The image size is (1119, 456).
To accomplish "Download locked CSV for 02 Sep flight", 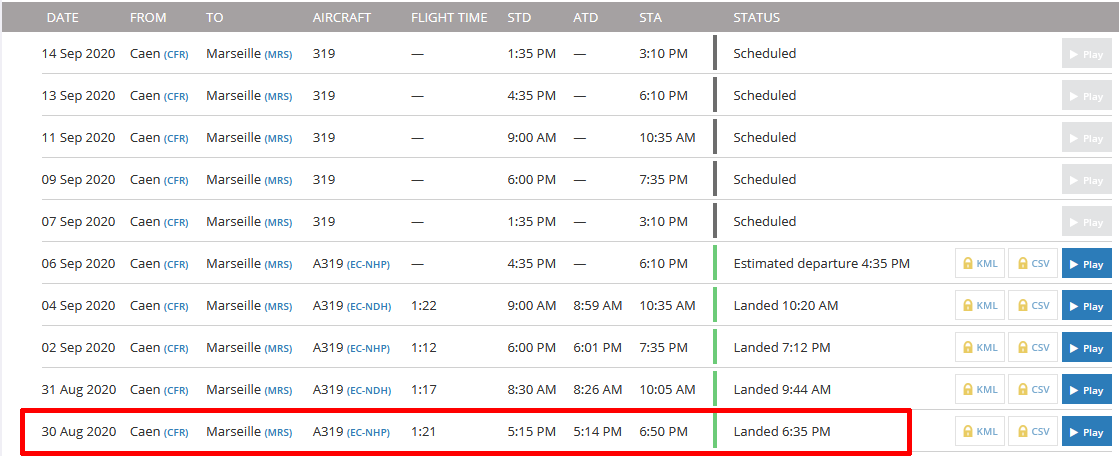I will pos(1033,348).
